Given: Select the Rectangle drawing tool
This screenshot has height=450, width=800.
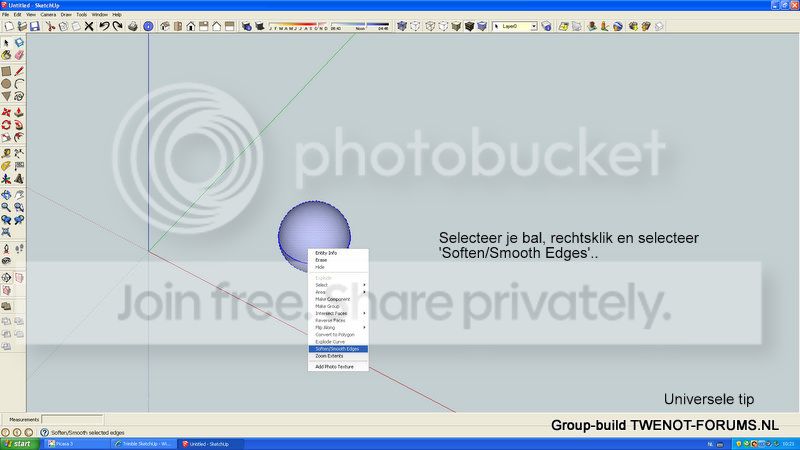Looking at the screenshot, I should pos(6,71).
